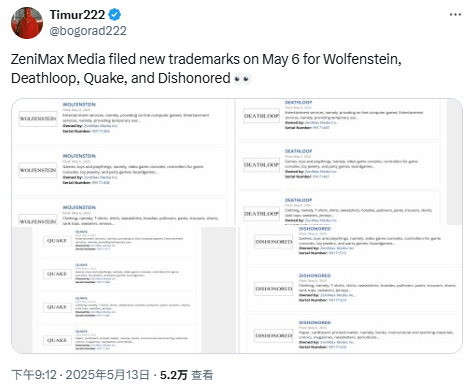Click the WOLFENSTEIN logo box in first listing

pyautogui.click(x=38, y=119)
